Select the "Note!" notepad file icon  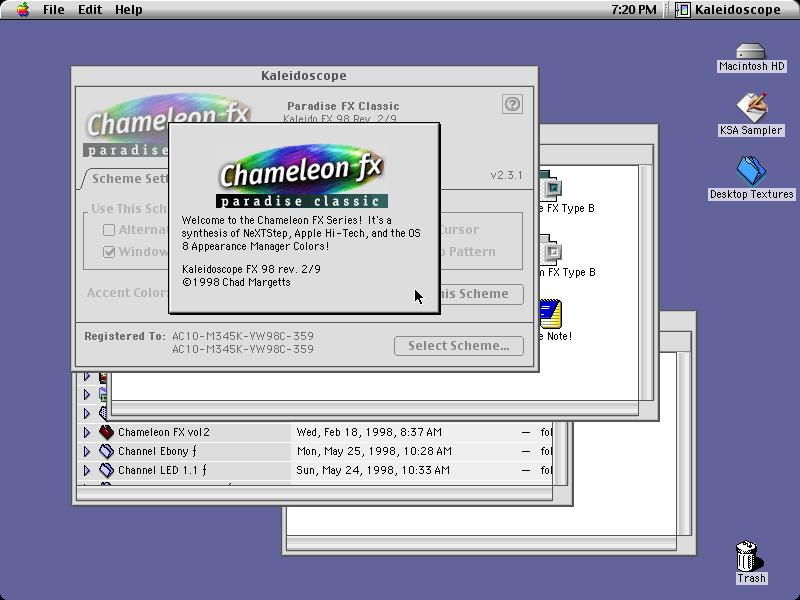pyautogui.click(x=551, y=314)
